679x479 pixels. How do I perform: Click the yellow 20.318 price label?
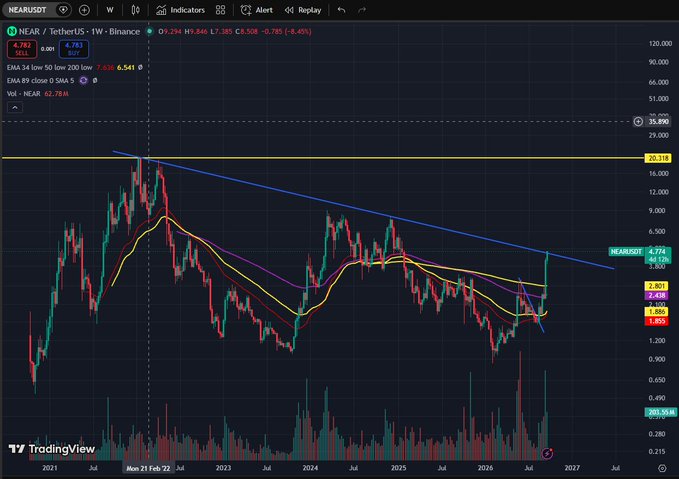[658, 158]
